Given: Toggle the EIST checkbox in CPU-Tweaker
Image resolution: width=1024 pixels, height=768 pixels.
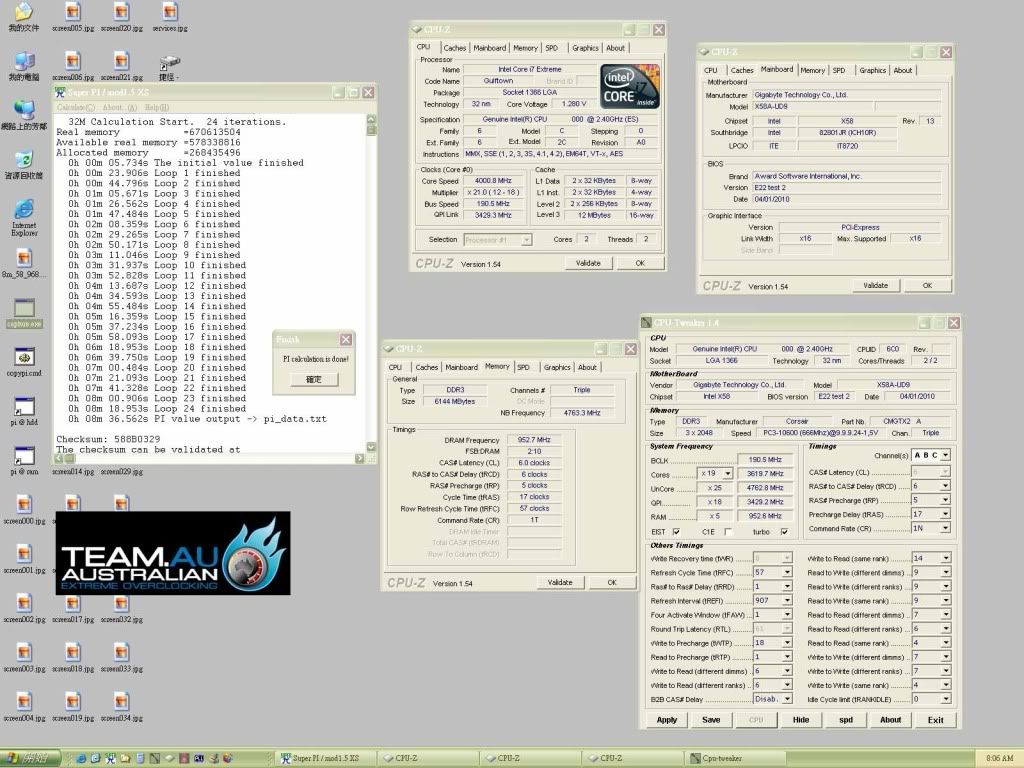Looking at the screenshot, I should tap(676, 532).
